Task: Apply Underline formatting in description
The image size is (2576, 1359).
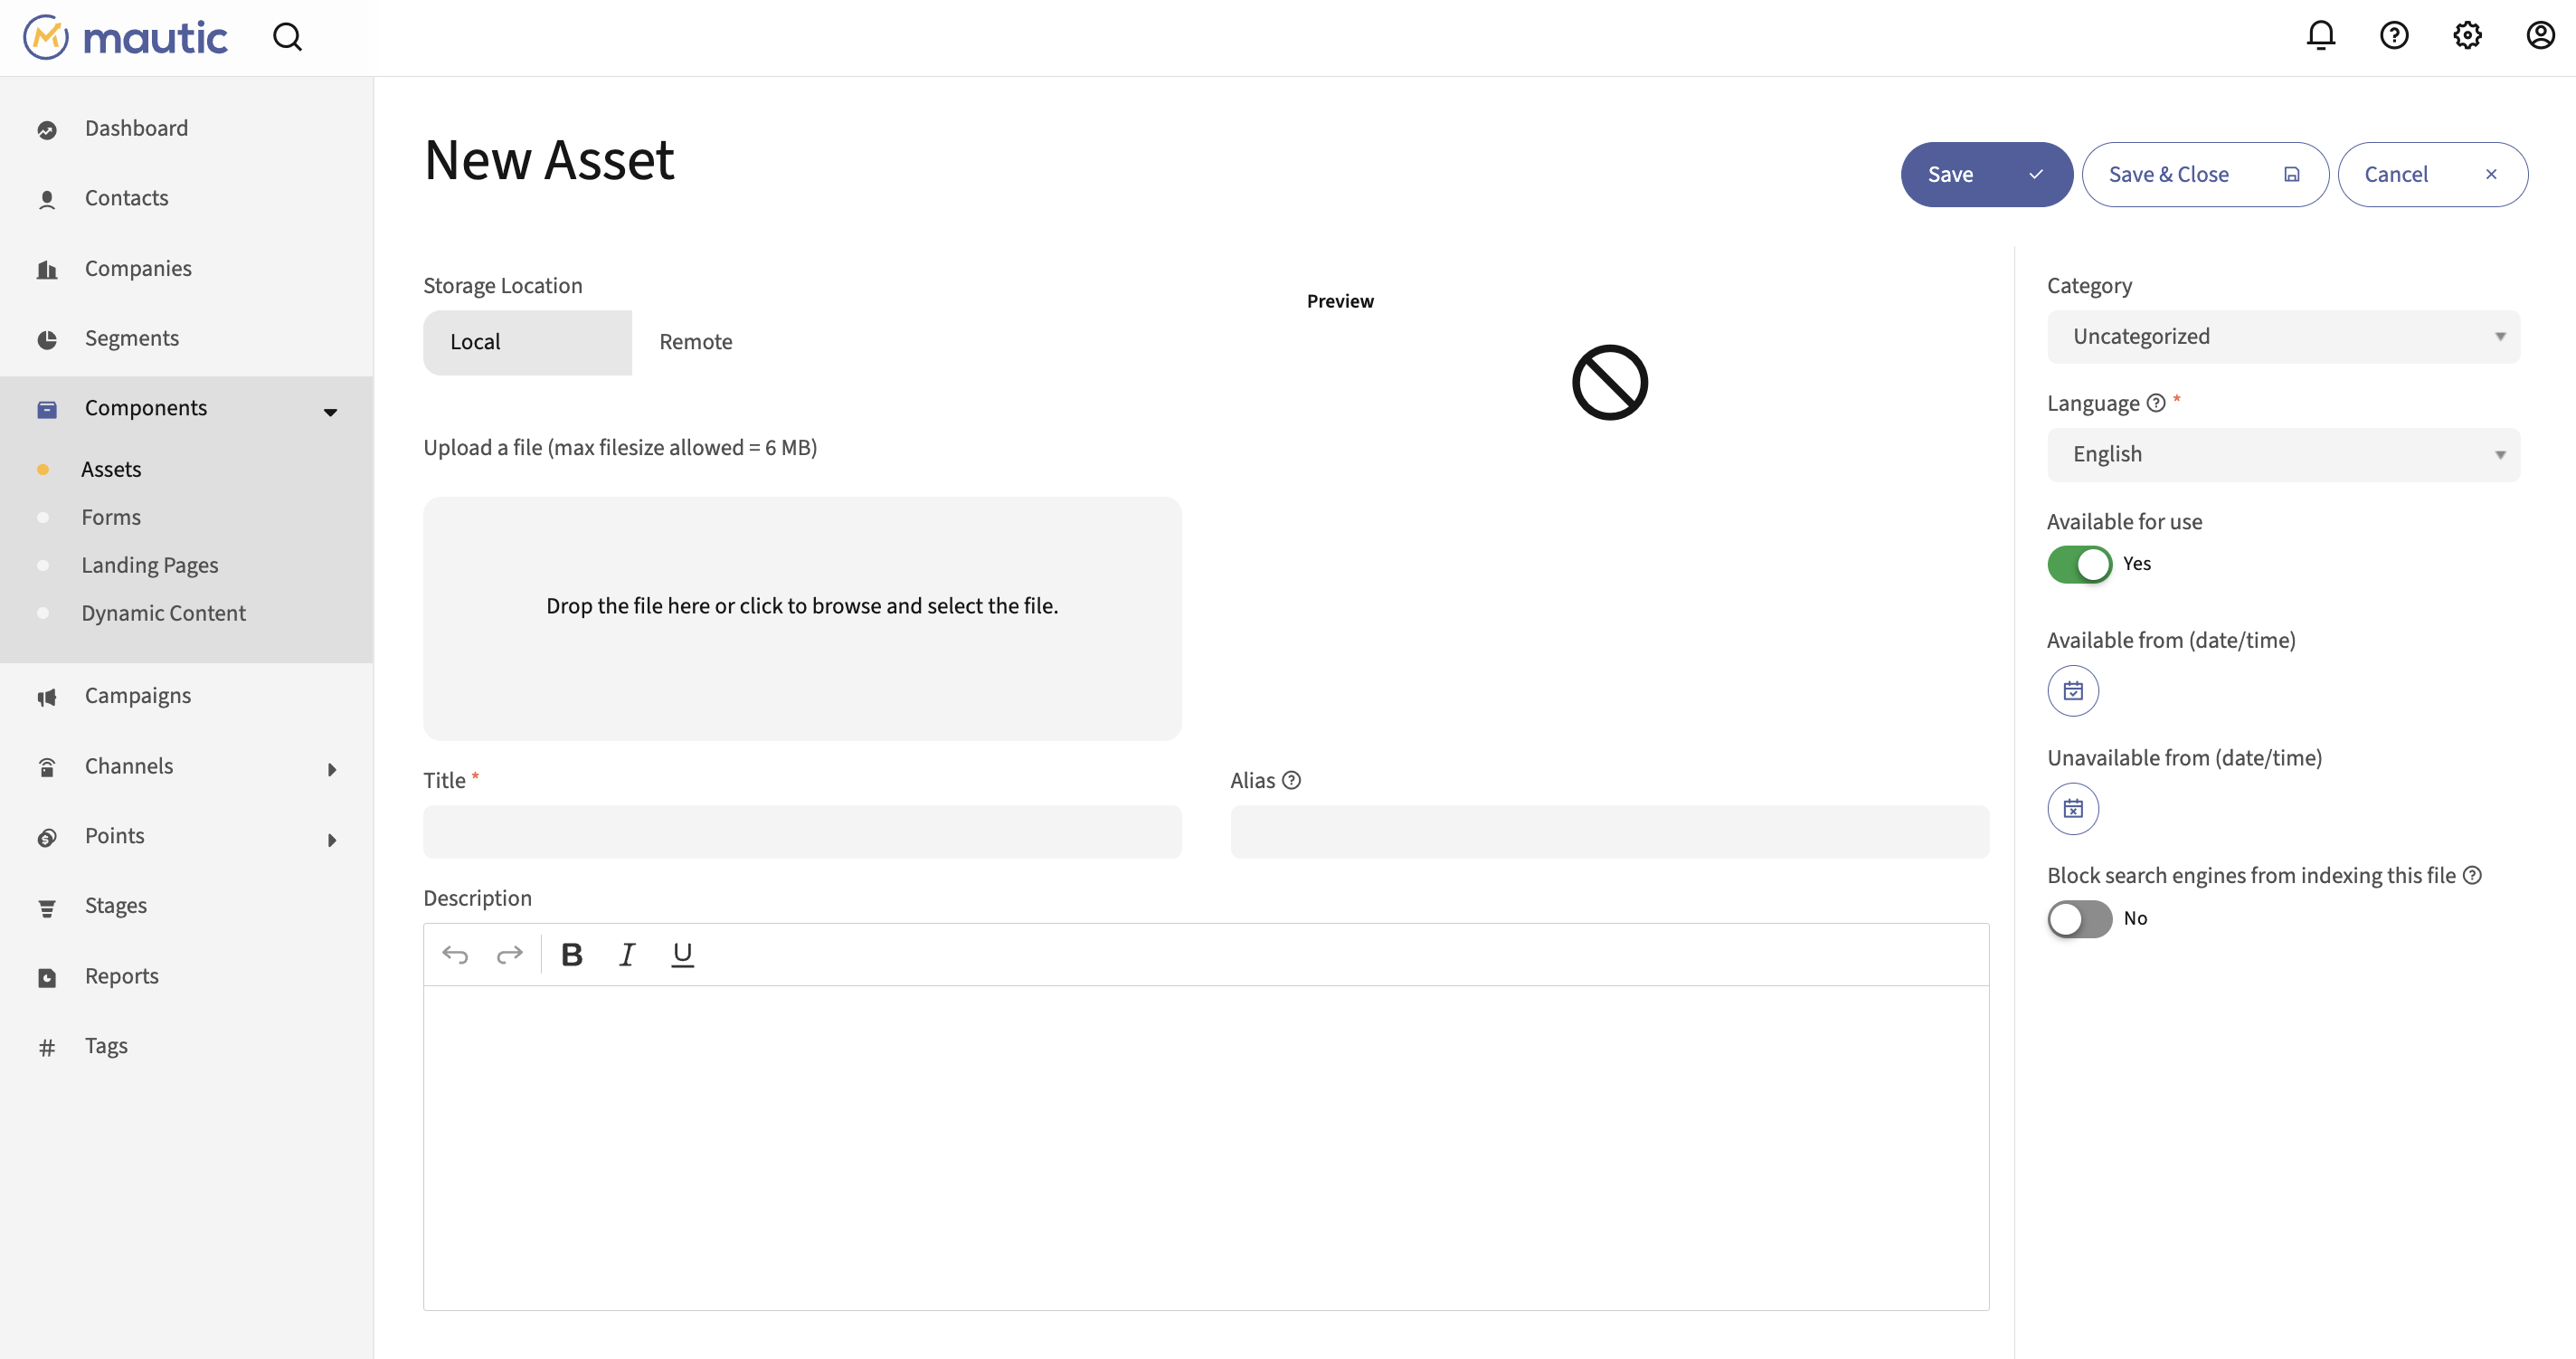Action: point(682,955)
